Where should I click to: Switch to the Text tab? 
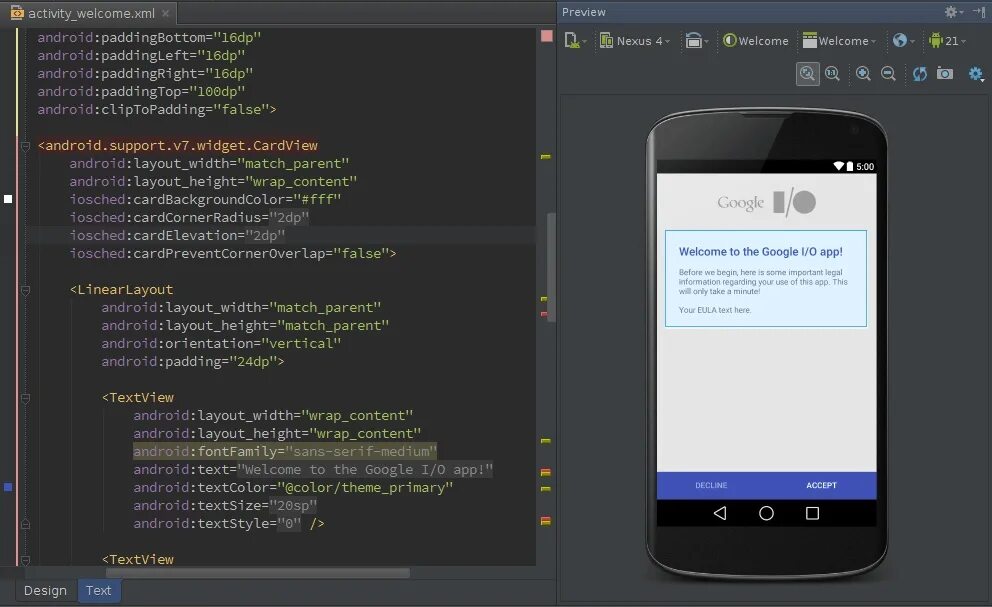point(99,591)
